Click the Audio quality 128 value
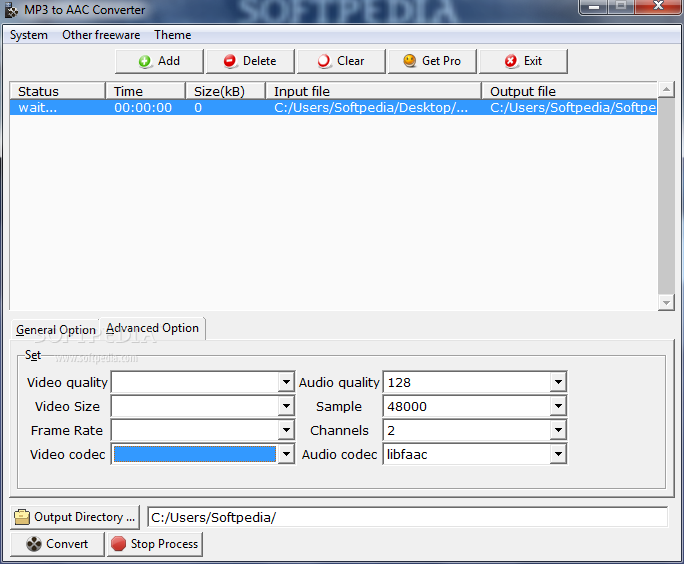This screenshot has height=564, width=684. pos(399,383)
